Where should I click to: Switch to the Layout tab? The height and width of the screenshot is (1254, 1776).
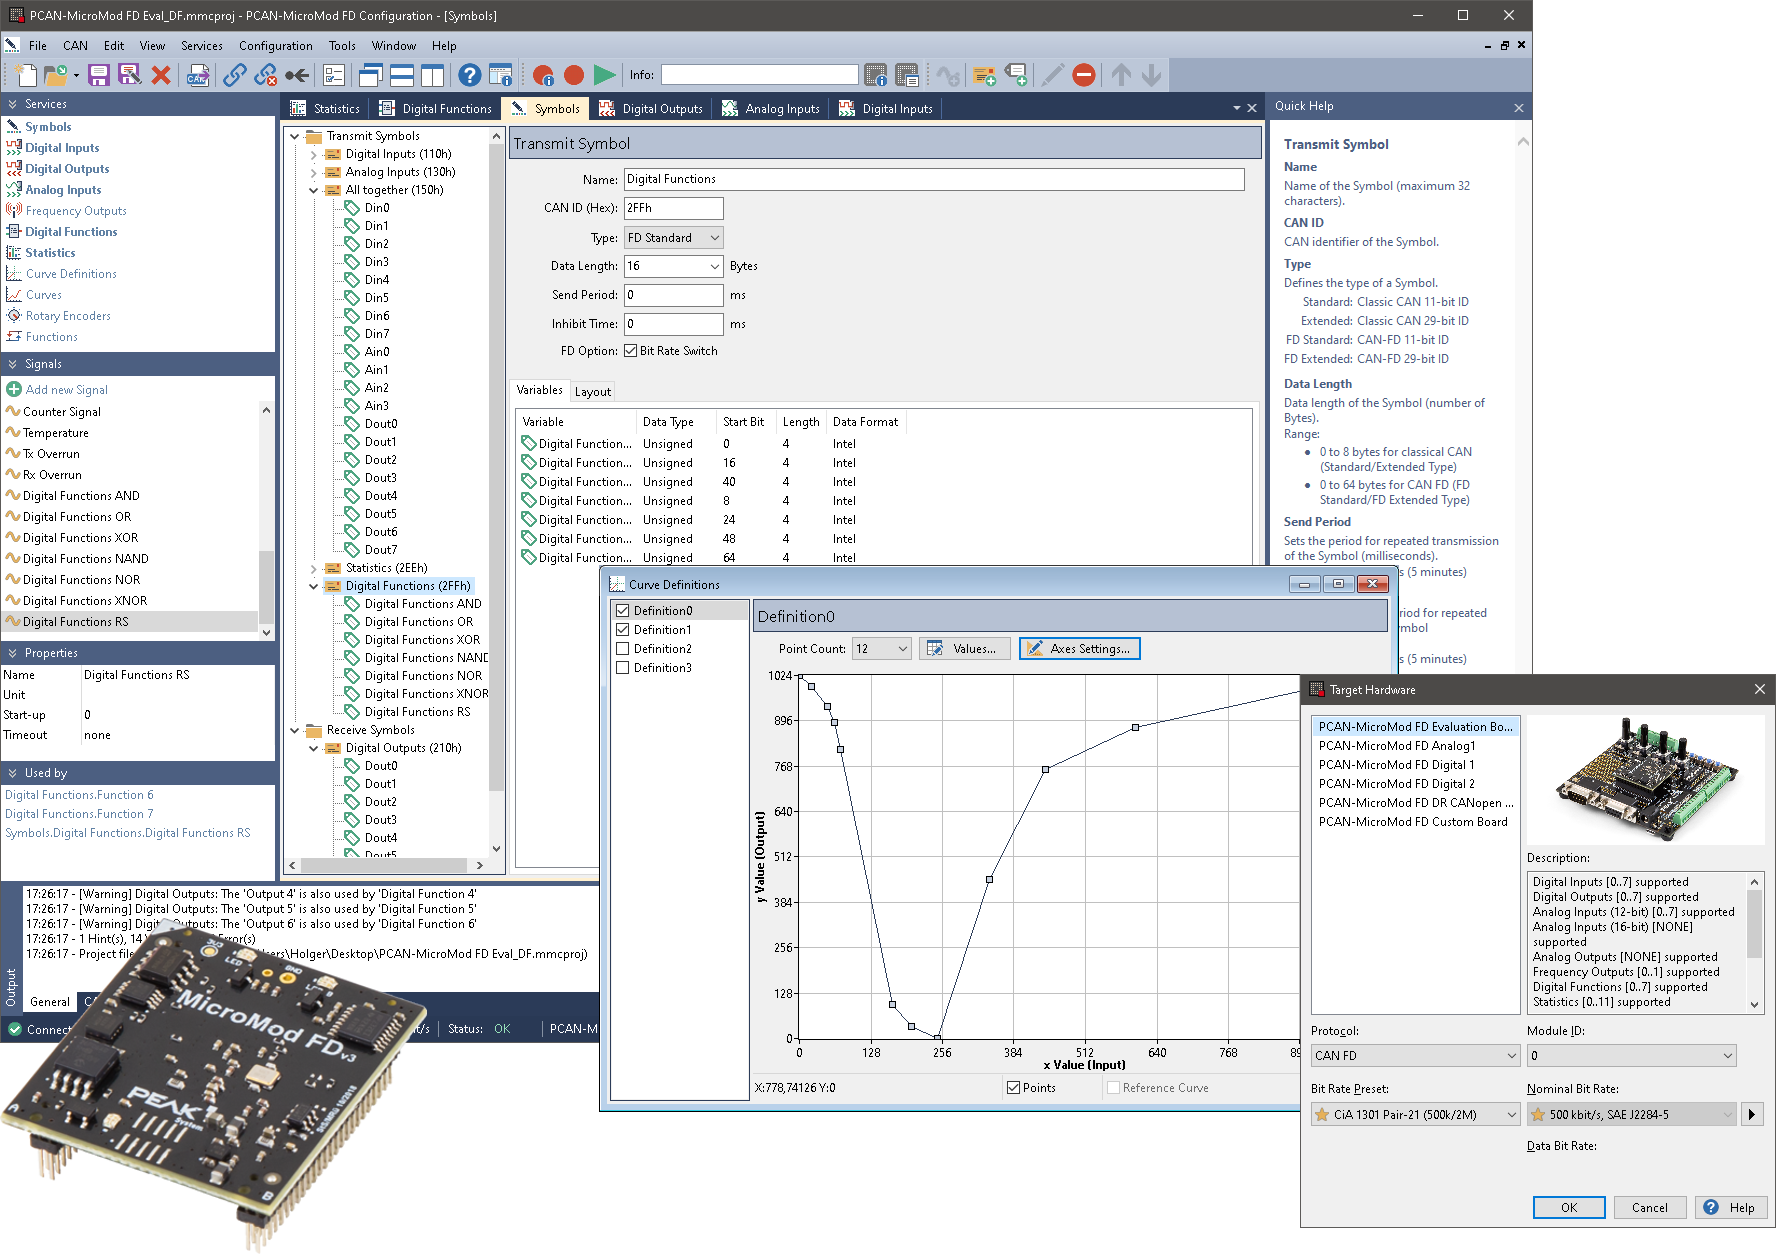tap(593, 392)
